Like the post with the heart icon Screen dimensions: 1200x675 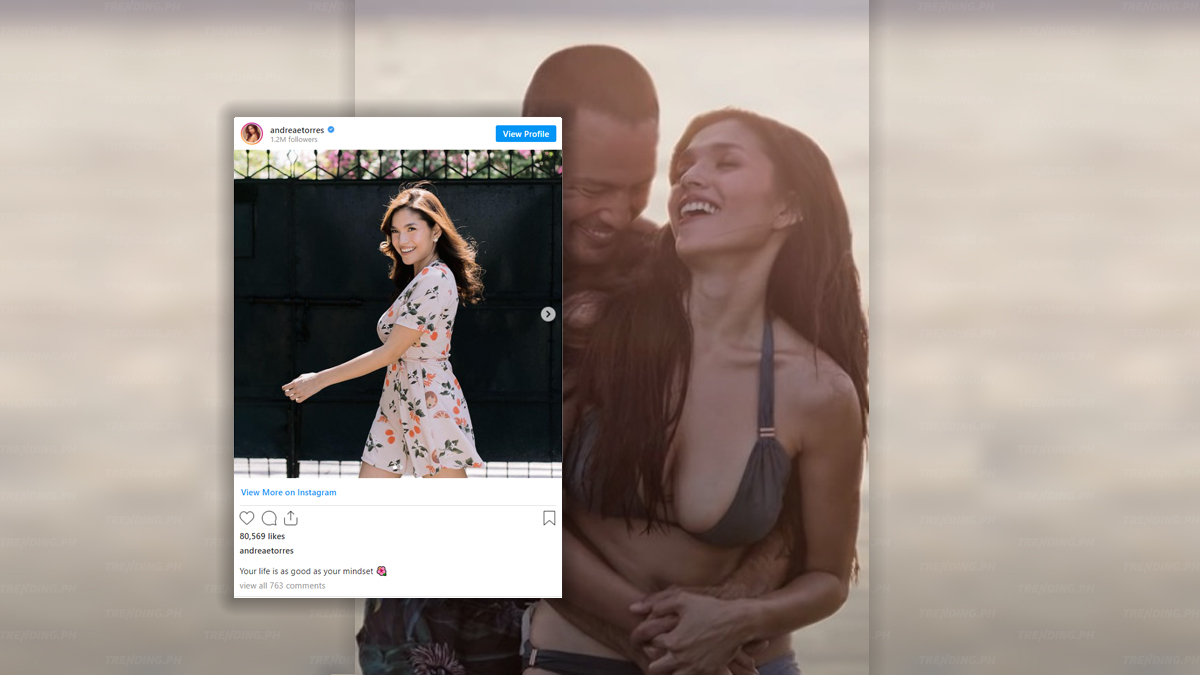(247, 518)
